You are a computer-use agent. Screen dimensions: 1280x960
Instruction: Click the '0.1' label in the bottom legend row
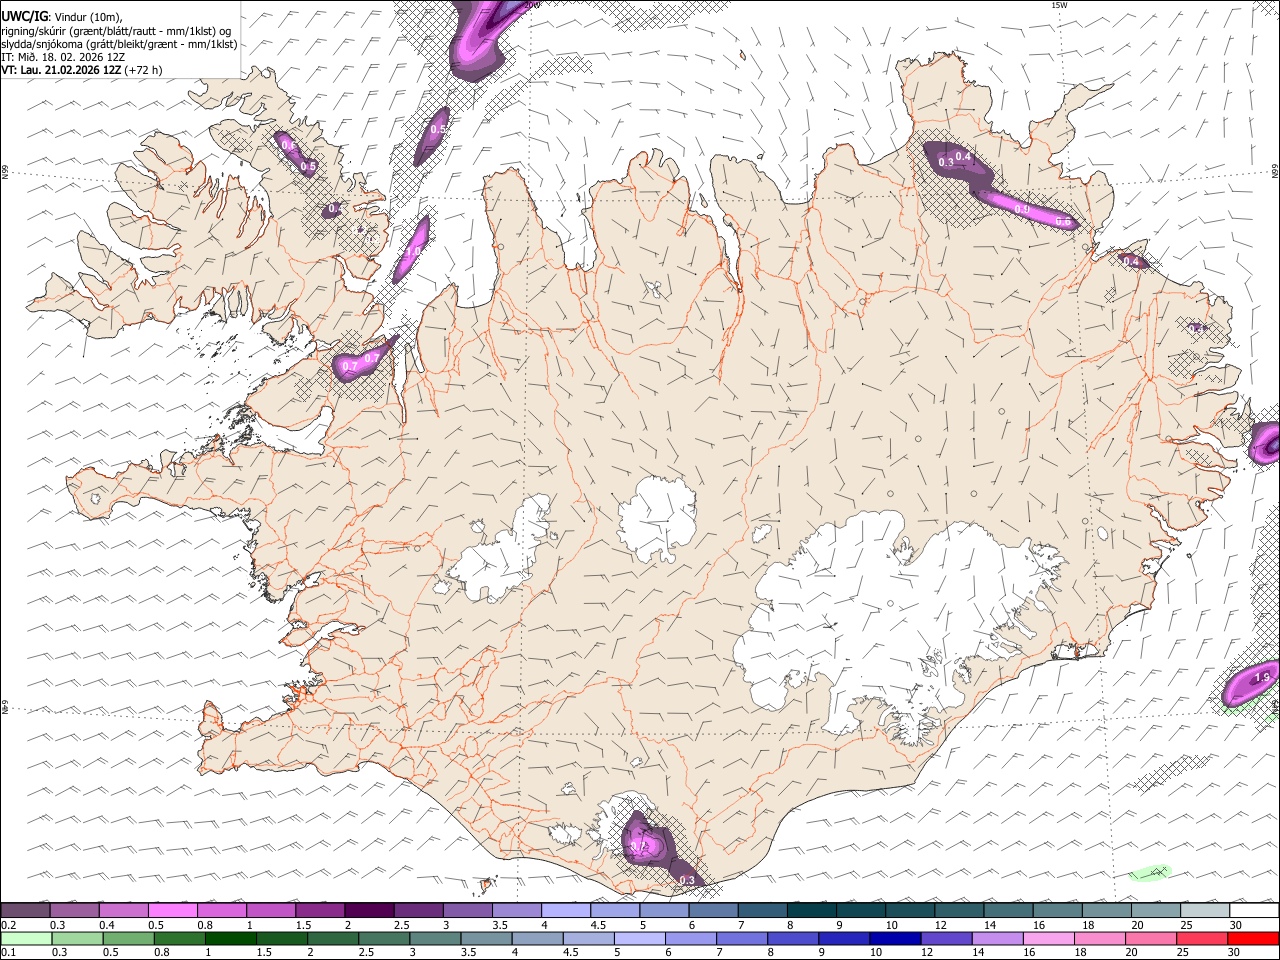[x=8, y=952]
